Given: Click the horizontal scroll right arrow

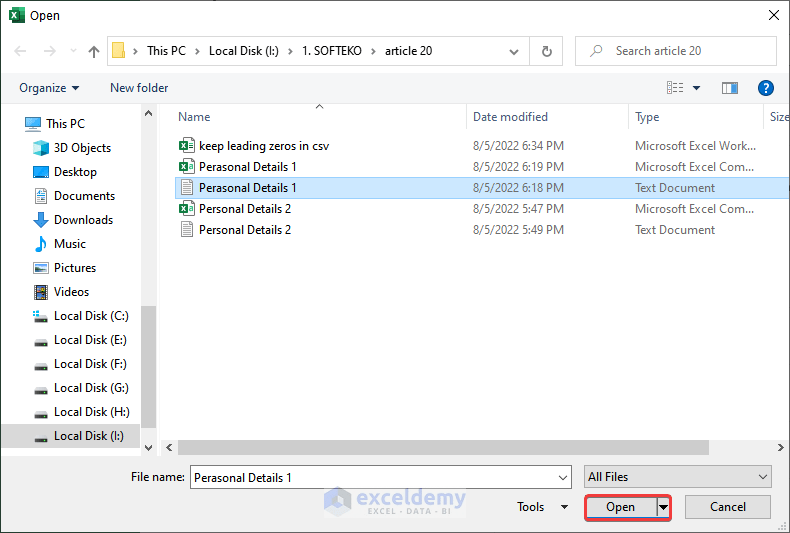Looking at the screenshot, I should pos(780,447).
